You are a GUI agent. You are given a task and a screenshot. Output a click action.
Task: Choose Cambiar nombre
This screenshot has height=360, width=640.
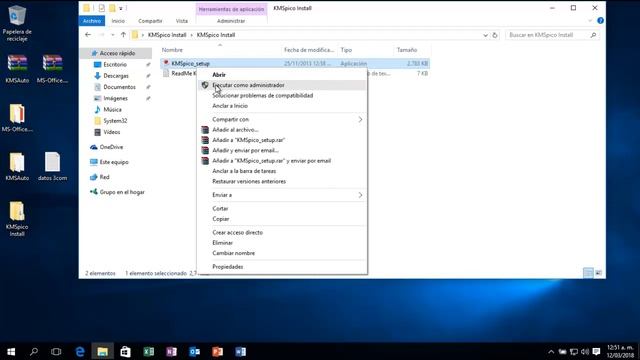click(x=282, y=253)
